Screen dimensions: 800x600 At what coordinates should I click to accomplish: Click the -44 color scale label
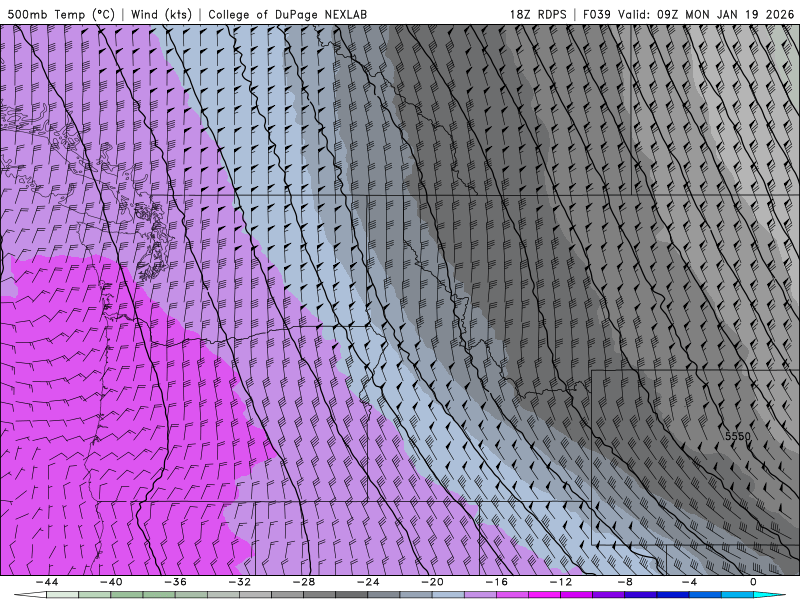point(47,582)
